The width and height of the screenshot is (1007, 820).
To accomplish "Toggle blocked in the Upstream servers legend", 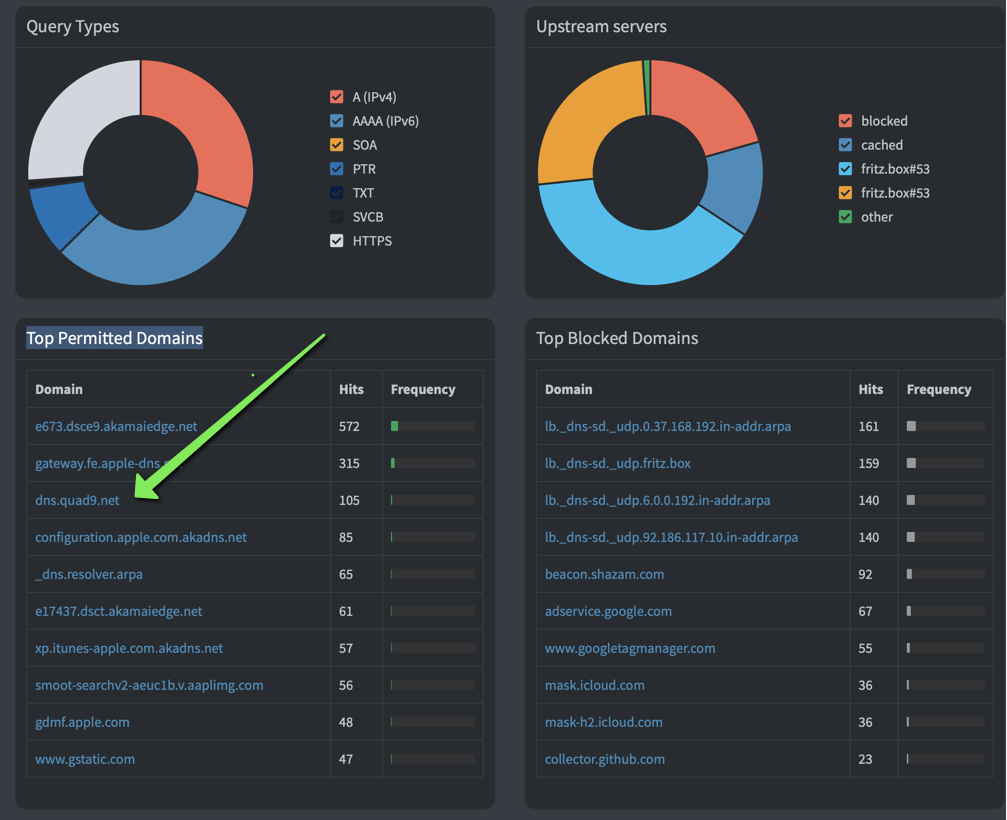I will [845, 120].
